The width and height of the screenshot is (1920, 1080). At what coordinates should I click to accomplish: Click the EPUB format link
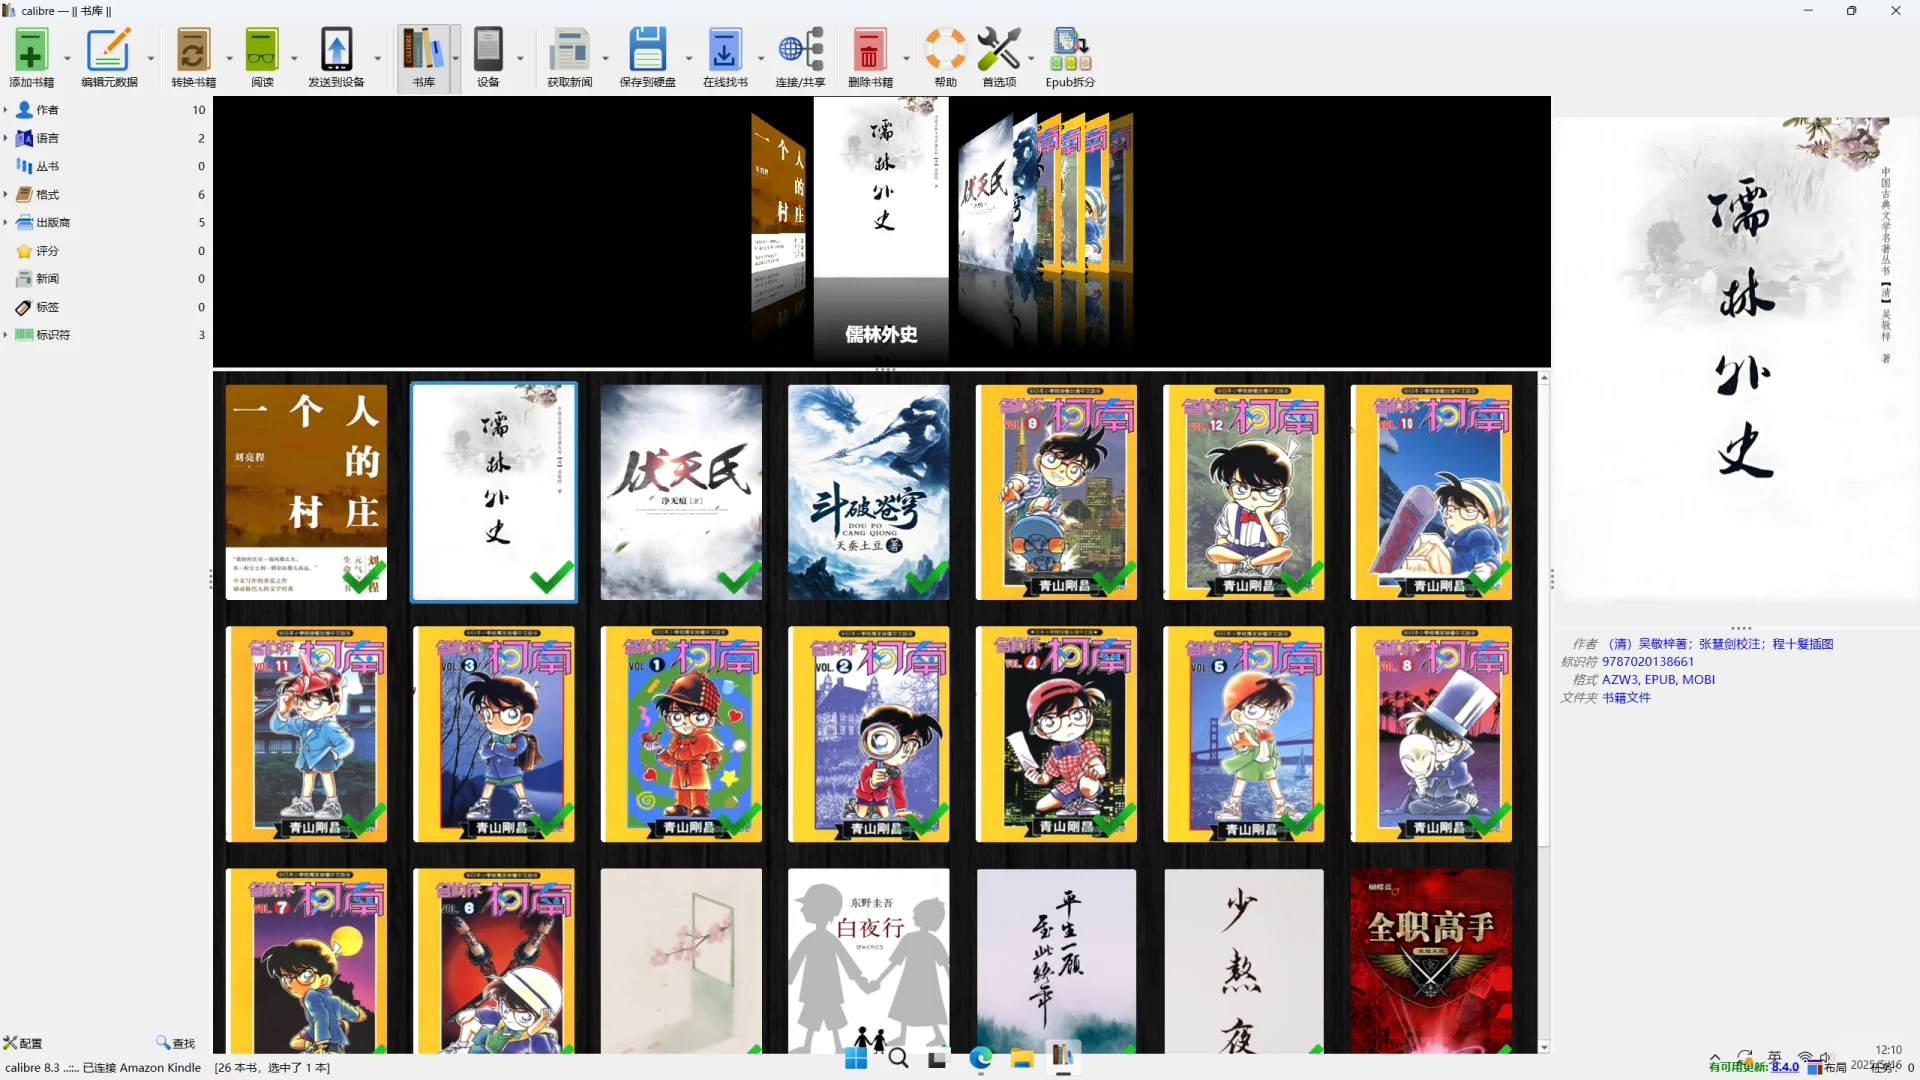1660,680
